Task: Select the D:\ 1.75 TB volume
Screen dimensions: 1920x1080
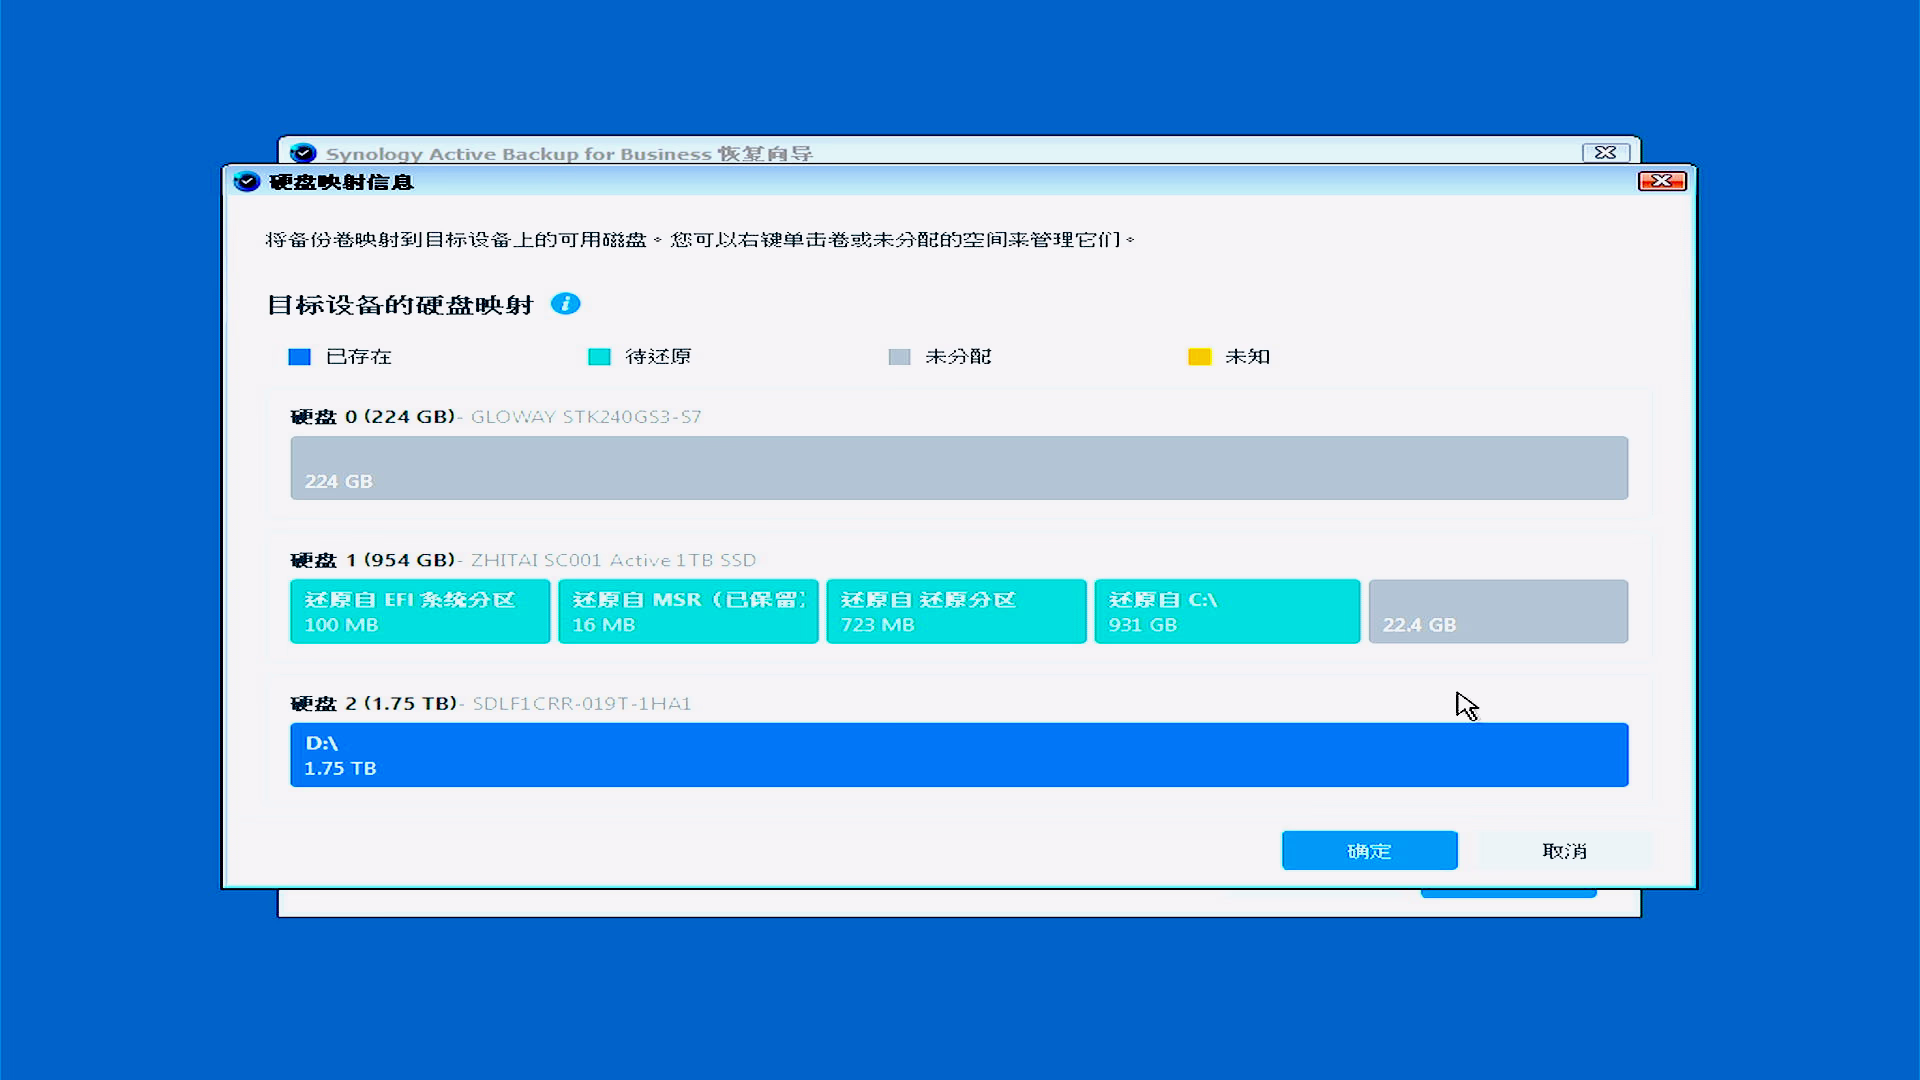Action: pyautogui.click(x=958, y=755)
